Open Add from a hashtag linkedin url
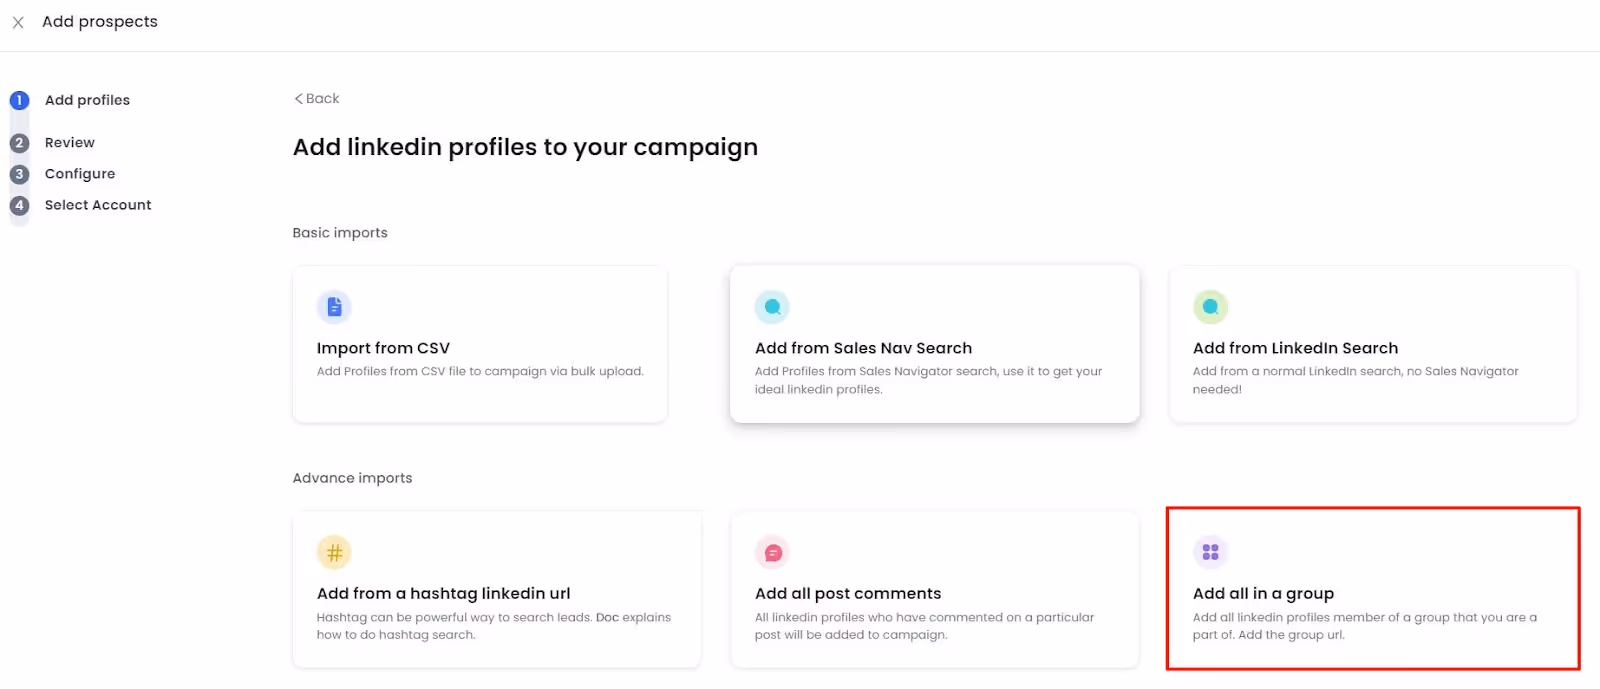This screenshot has width=1600, height=689. coord(496,589)
